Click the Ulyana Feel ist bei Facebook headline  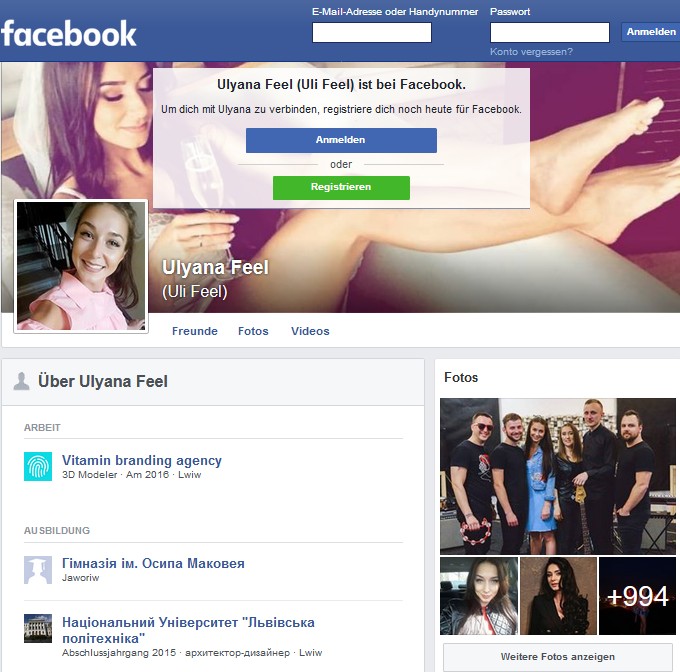pos(341,85)
